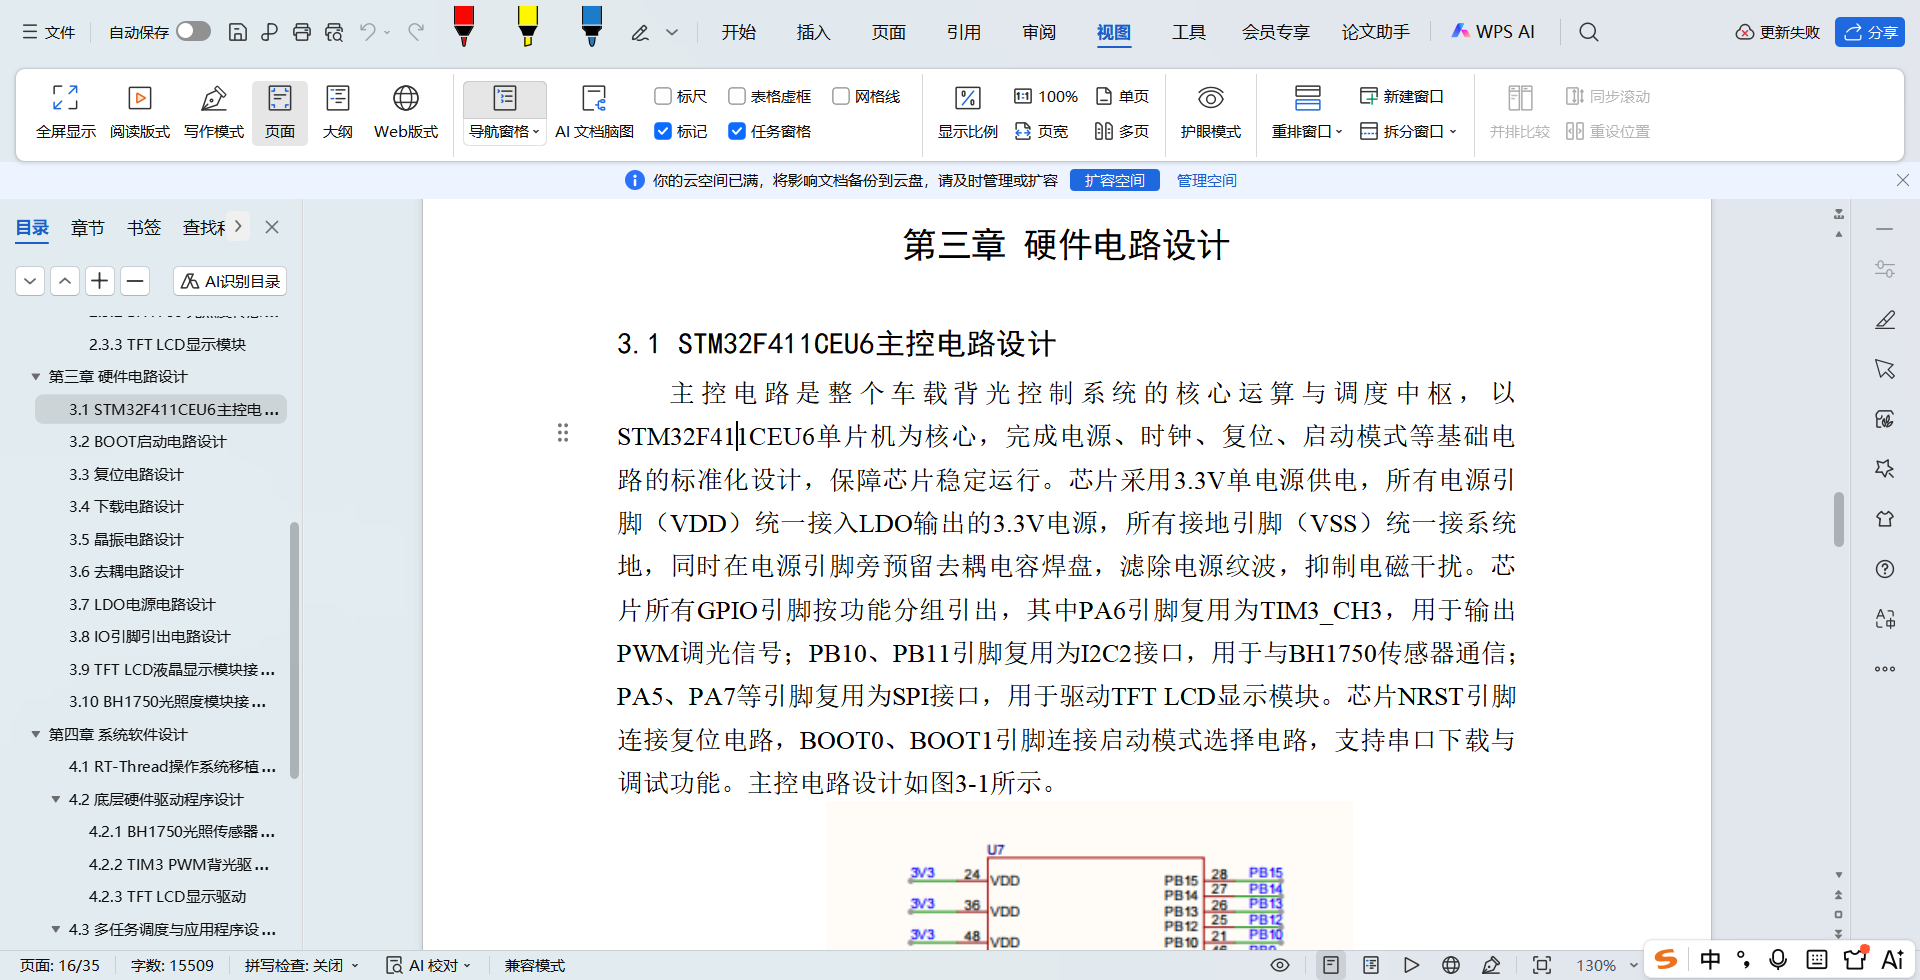Screen dimensions: 1920x980
Task: Collapse the 4.2 driver design node
Action: point(56,799)
